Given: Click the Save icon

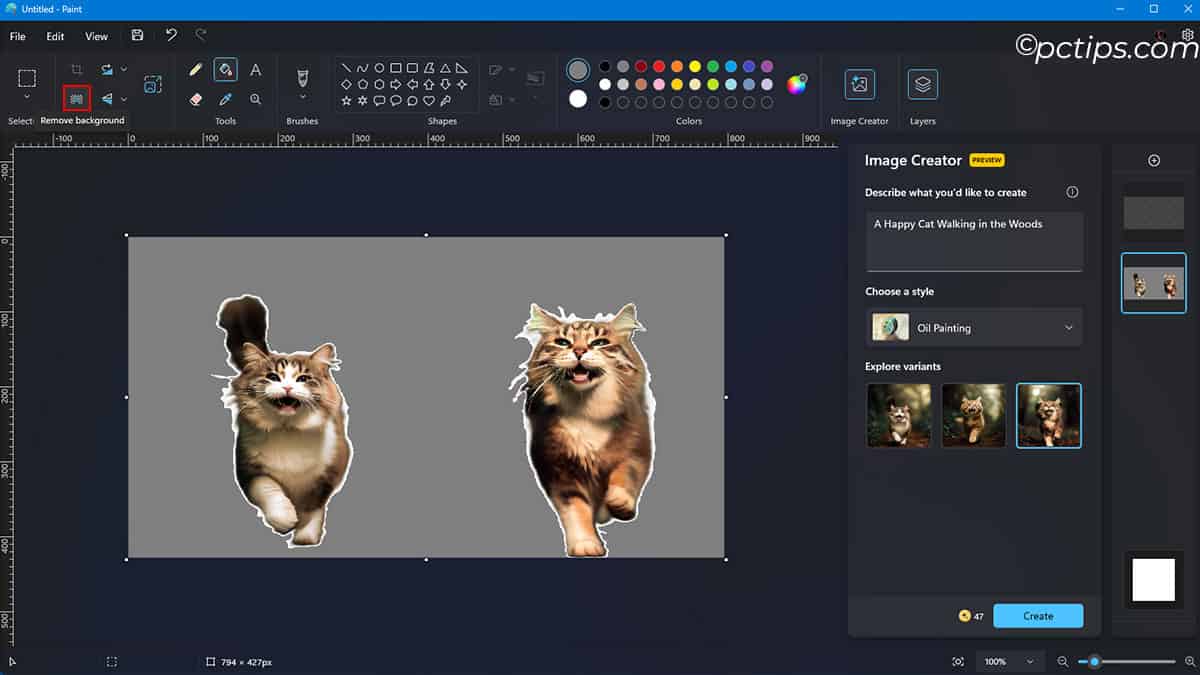Looking at the screenshot, I should (x=137, y=36).
